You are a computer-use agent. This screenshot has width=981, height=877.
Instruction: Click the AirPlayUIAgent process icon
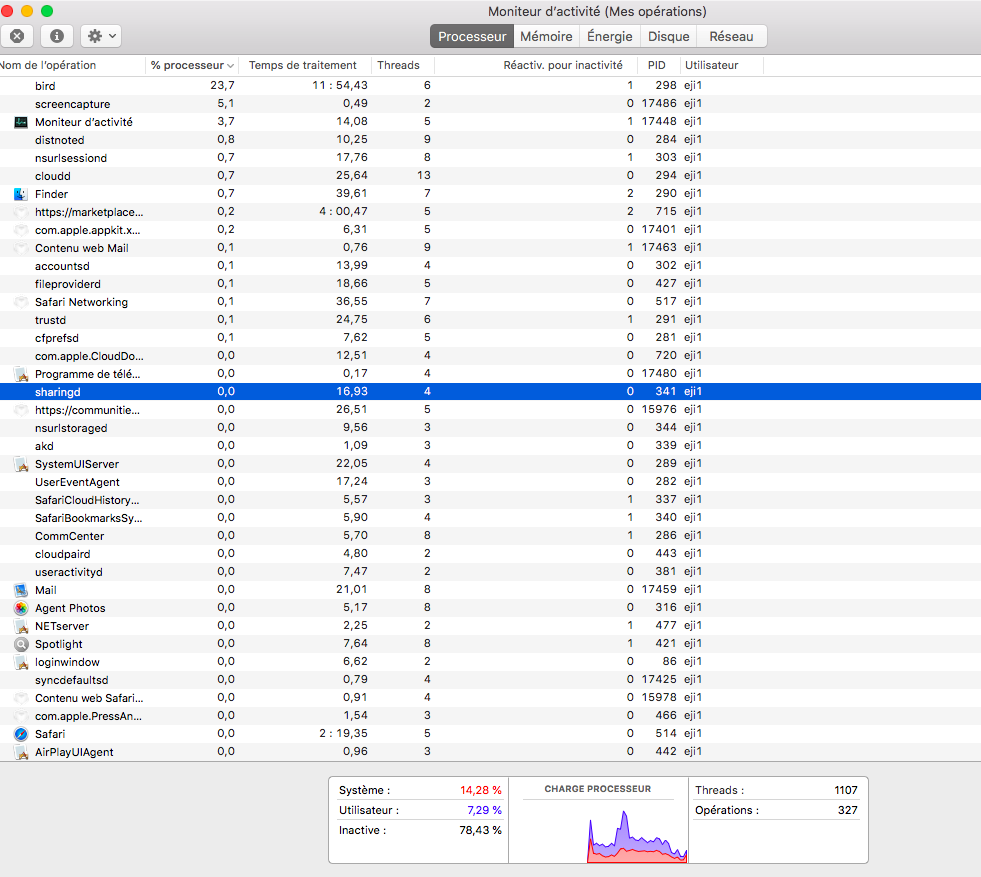tap(21, 752)
